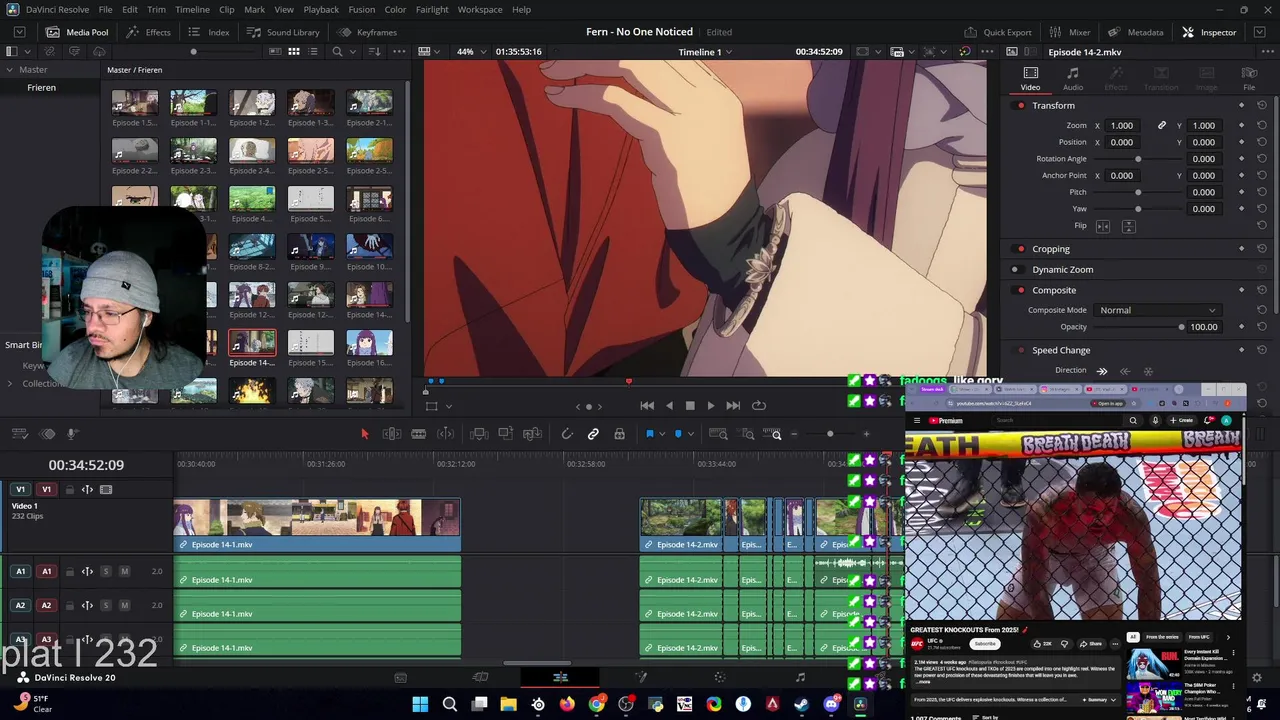The height and width of the screenshot is (720, 1280).
Task: Open flag color dropdown arrow
Action: (662, 434)
